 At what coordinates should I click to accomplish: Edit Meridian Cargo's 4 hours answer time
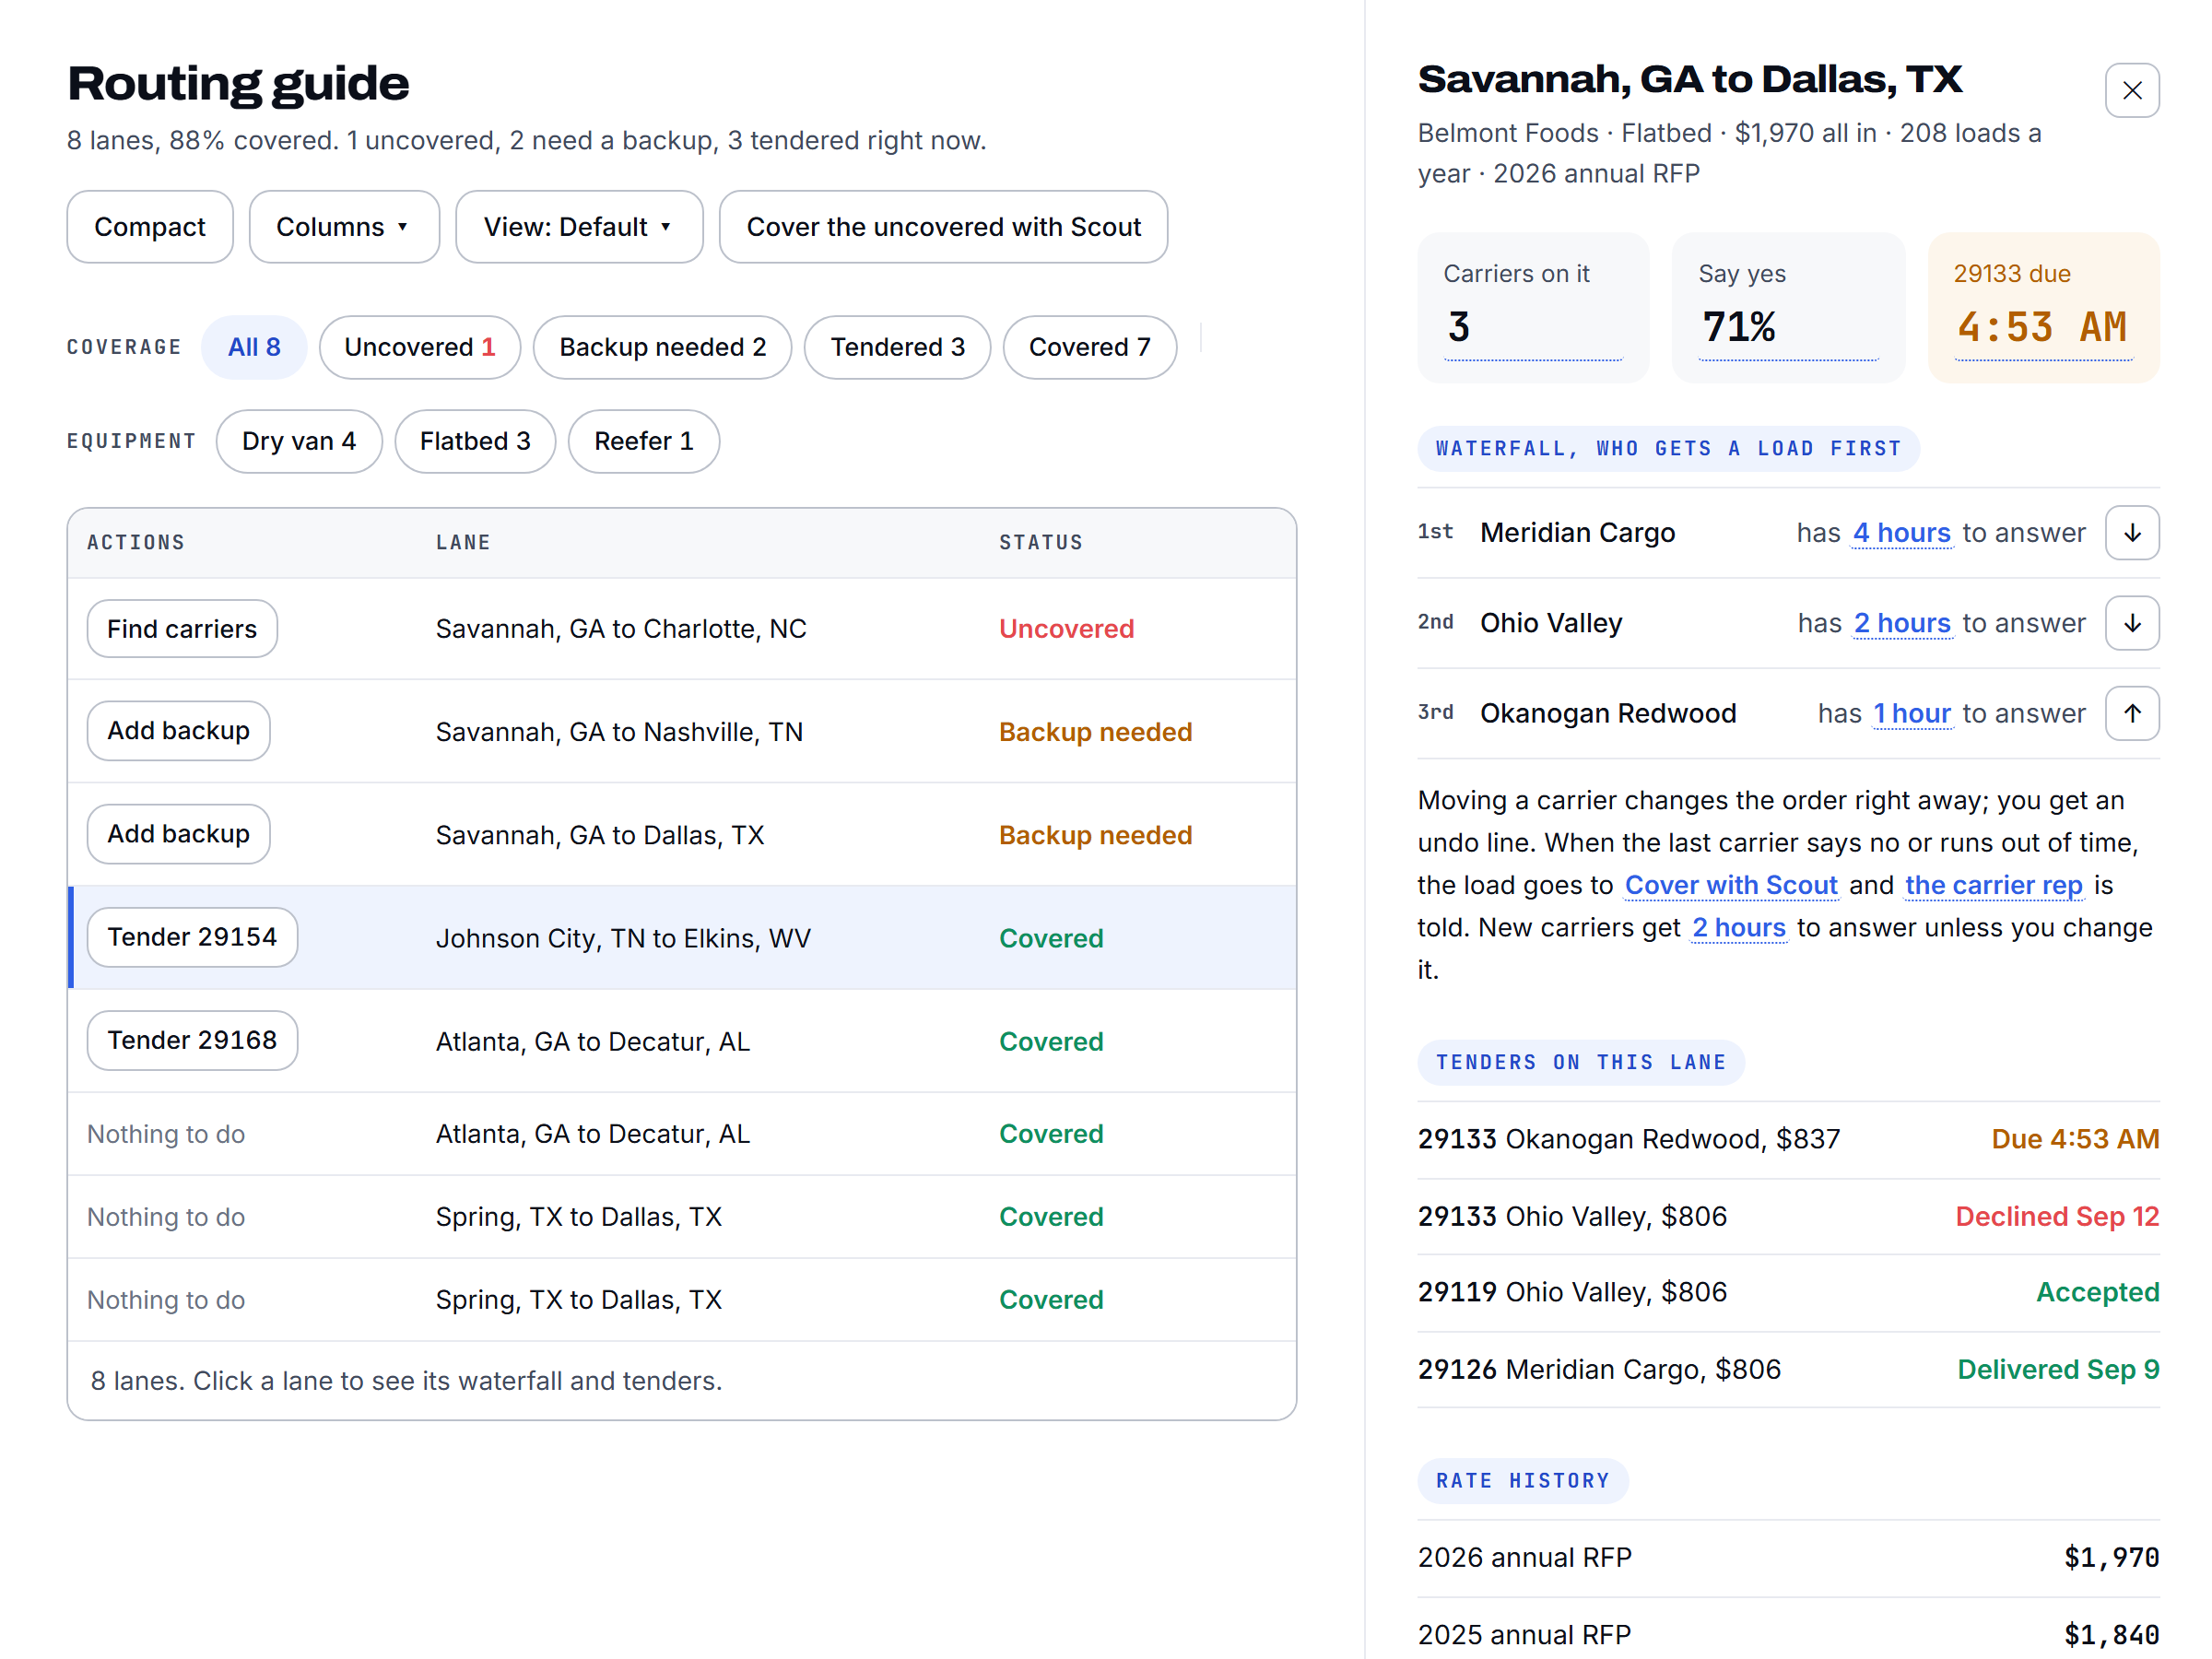tap(1901, 533)
